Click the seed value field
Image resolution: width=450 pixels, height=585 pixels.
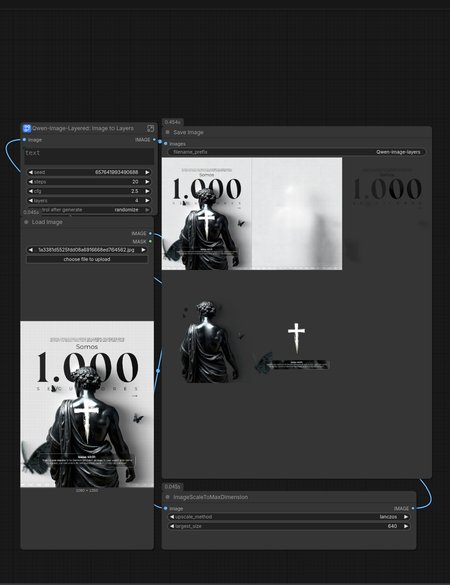89,172
